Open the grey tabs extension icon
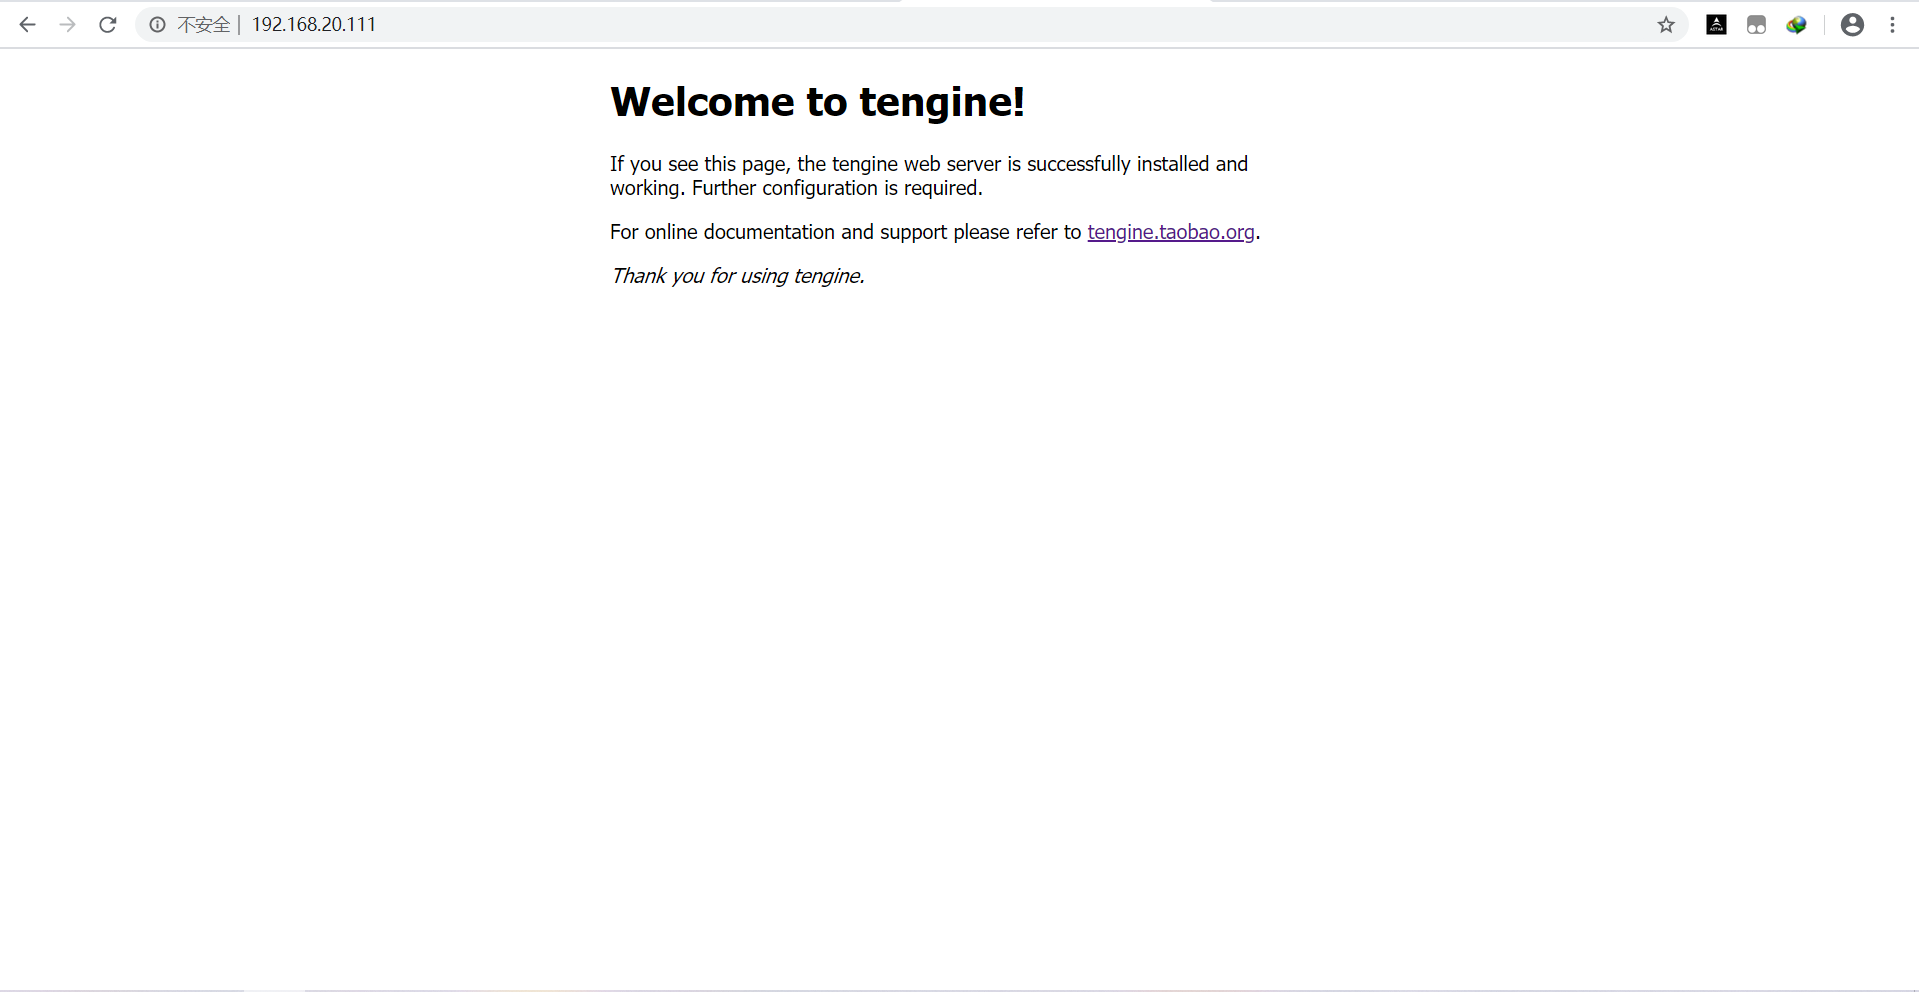Viewport: 1919px width, 992px height. [1756, 25]
